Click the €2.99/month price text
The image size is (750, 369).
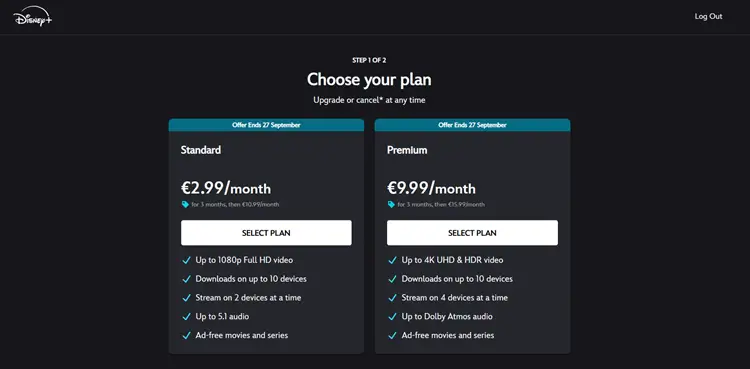(x=226, y=188)
